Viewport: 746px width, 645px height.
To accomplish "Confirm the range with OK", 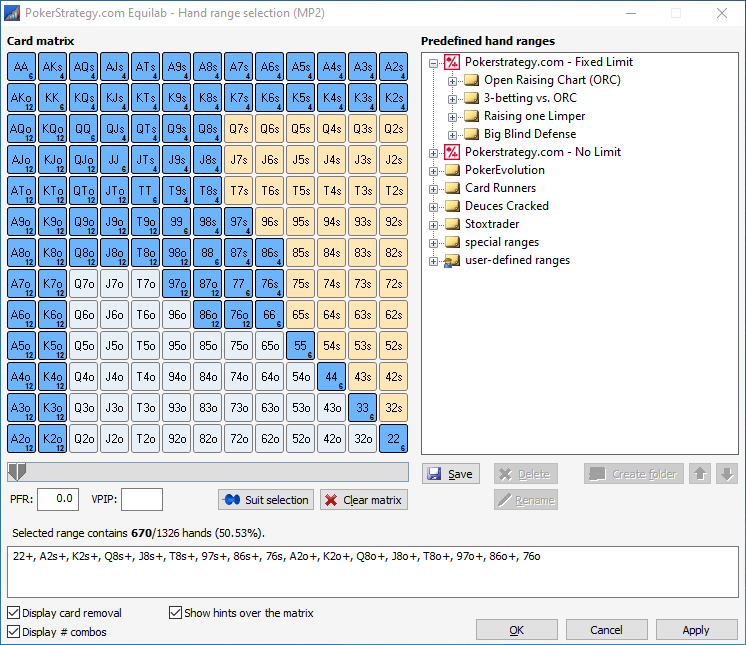I will click(517, 630).
